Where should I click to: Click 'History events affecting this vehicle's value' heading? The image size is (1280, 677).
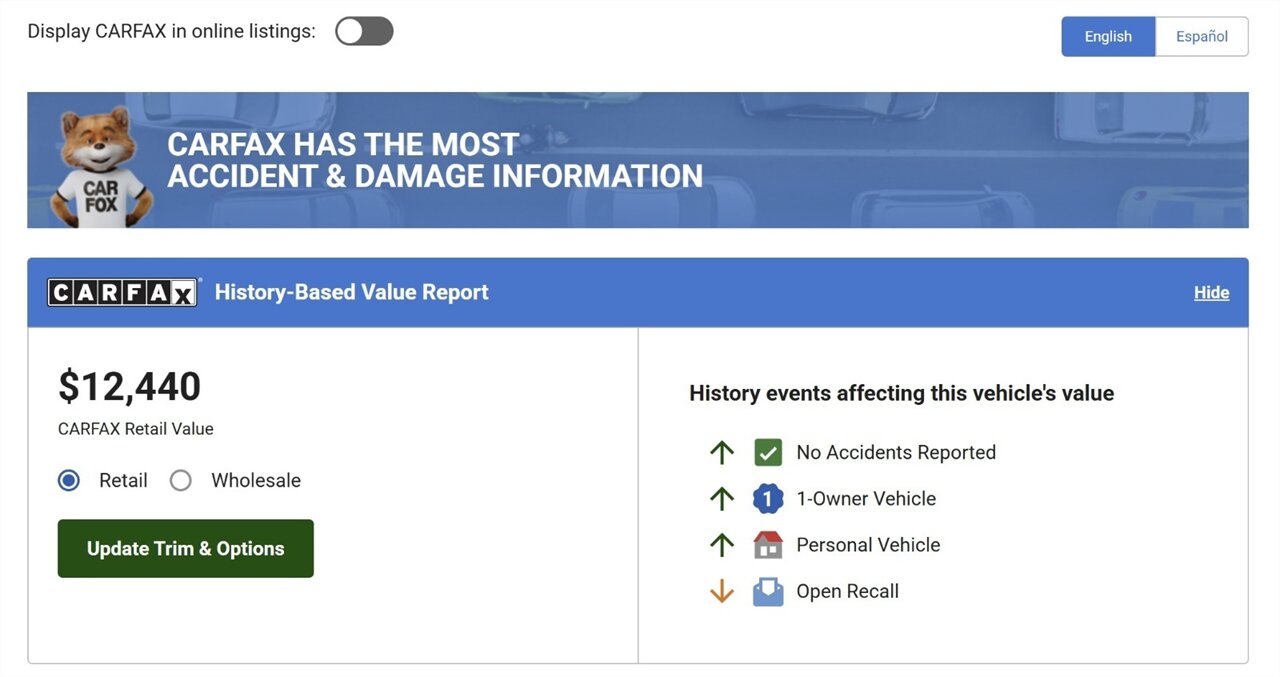coord(902,393)
